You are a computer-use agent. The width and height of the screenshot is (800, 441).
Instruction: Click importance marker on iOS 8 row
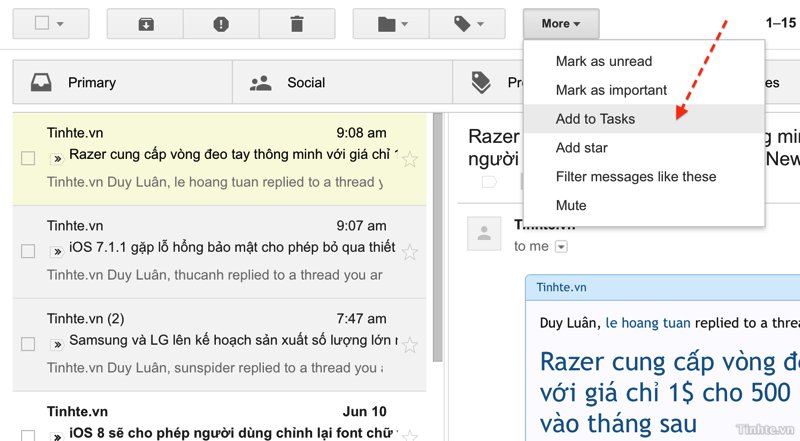click(x=57, y=436)
